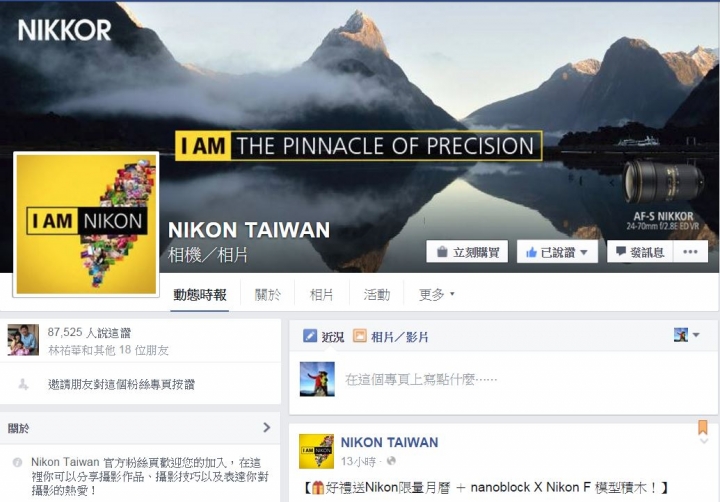
Task: Click the friends-who-like thumbnail photo
Action: (x=23, y=340)
